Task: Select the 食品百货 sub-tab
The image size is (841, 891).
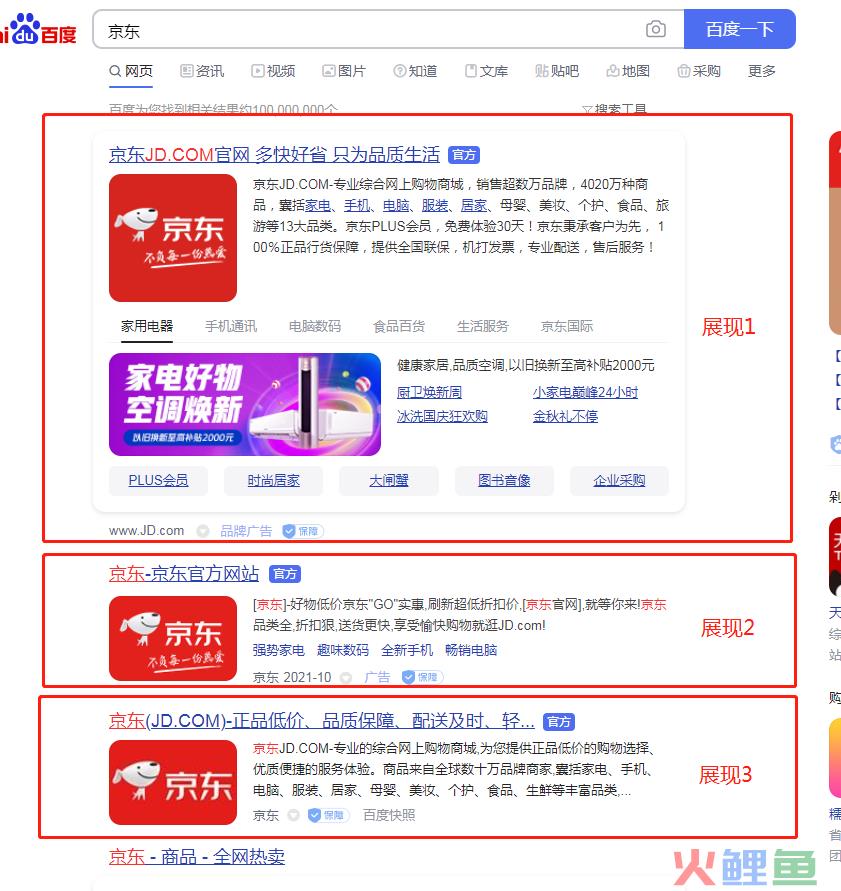Action: click(x=399, y=326)
